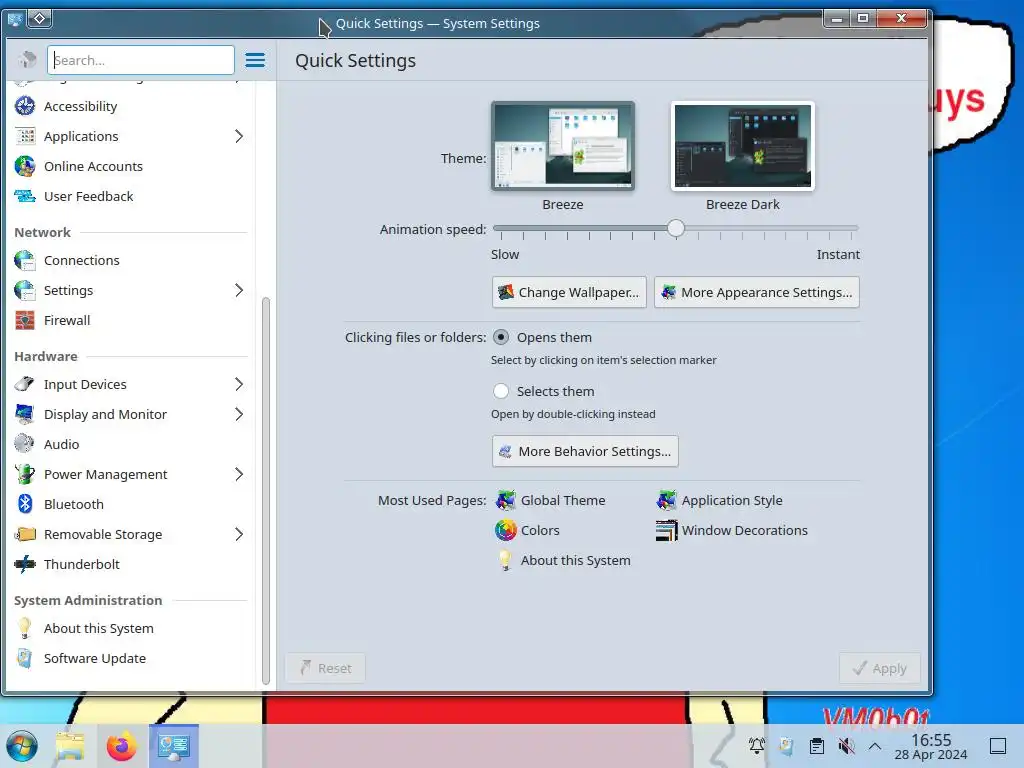The image size is (1024, 768).
Task: Open Connections network icon
Action: (x=25, y=260)
